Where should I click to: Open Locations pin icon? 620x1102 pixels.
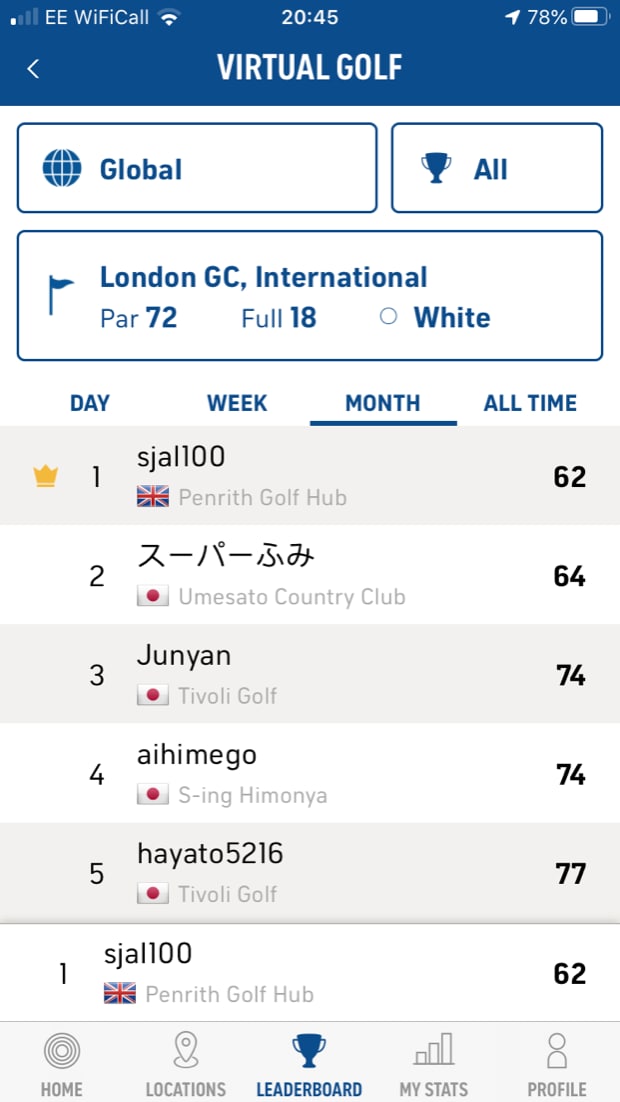coord(185,1052)
